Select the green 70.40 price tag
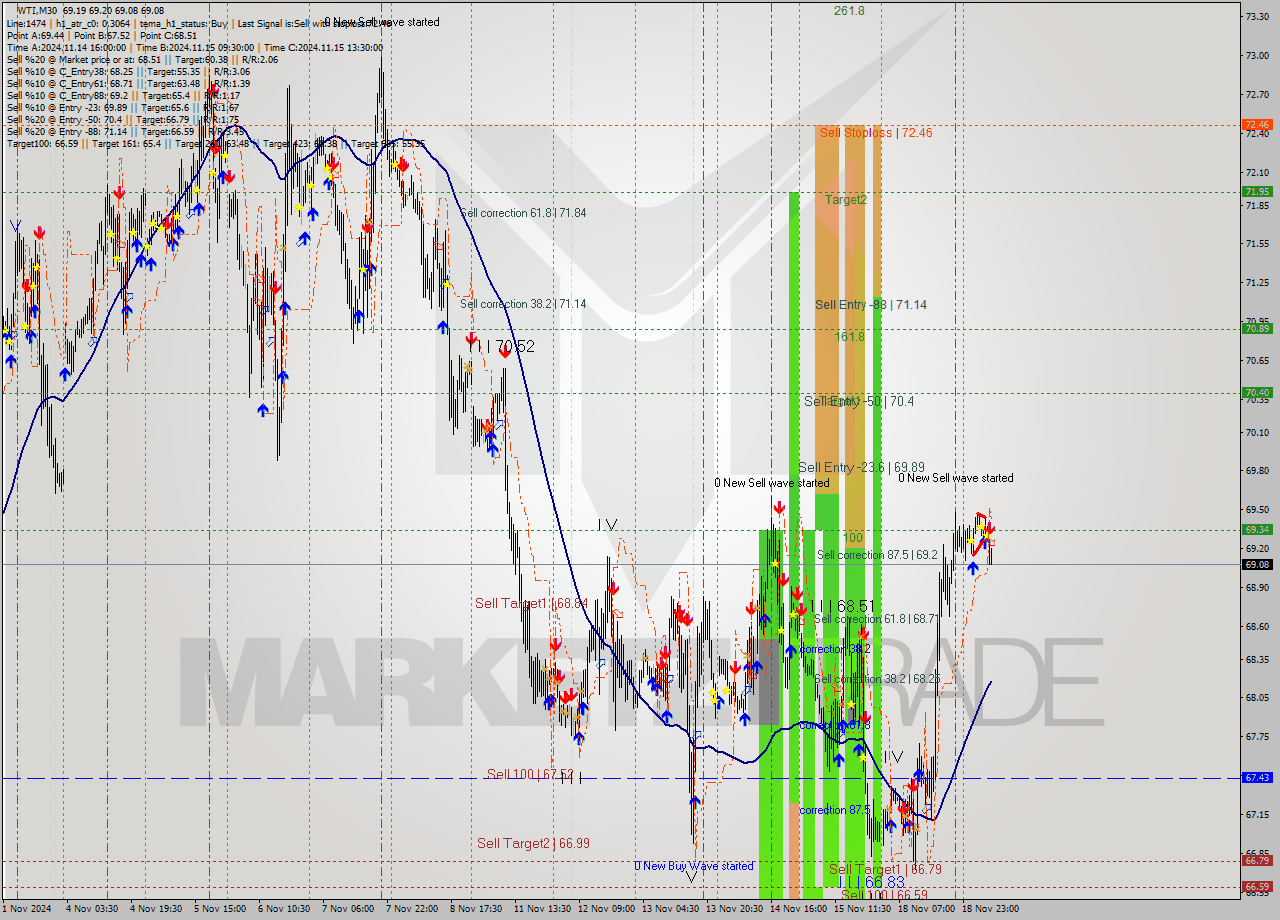Screen dimensions: 1280x920 [x=1257, y=392]
